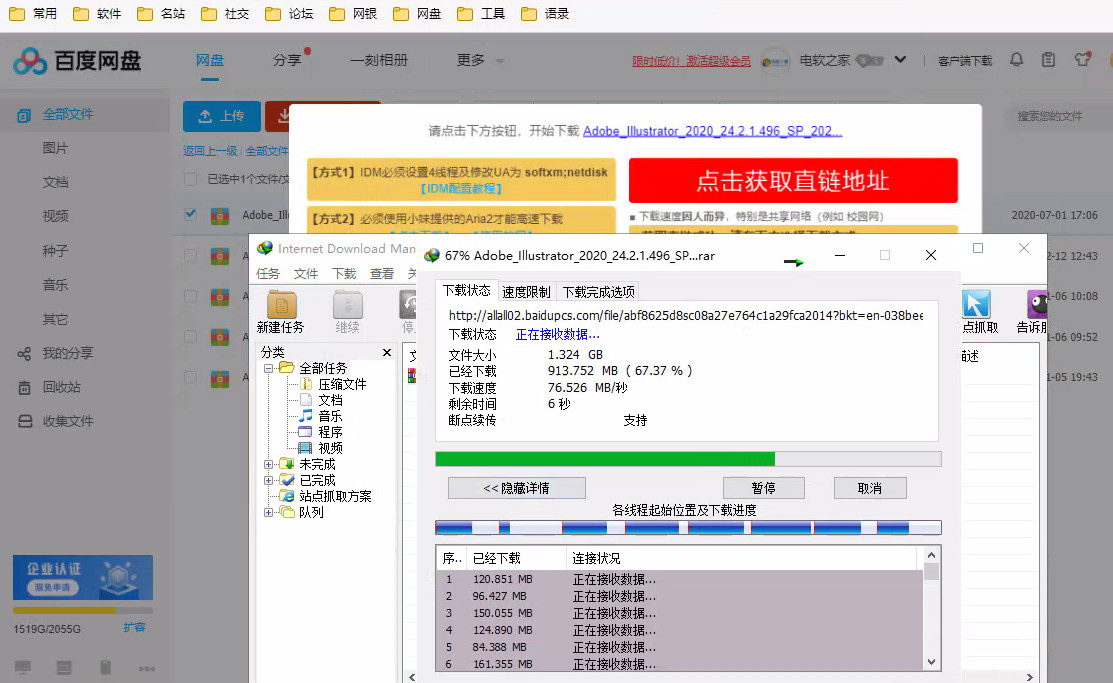Expand the 队列 tree node
The width and height of the screenshot is (1113, 683).
pos(268,512)
